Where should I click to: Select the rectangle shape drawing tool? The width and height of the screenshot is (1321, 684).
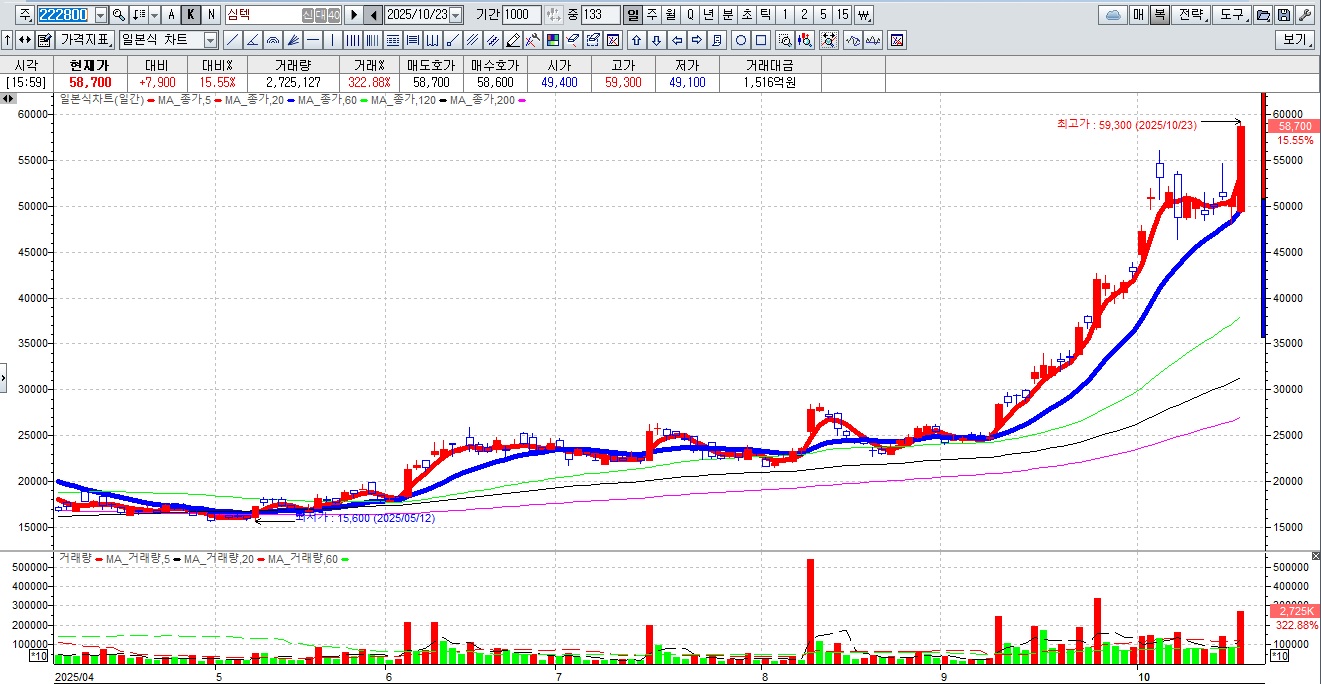(x=761, y=40)
